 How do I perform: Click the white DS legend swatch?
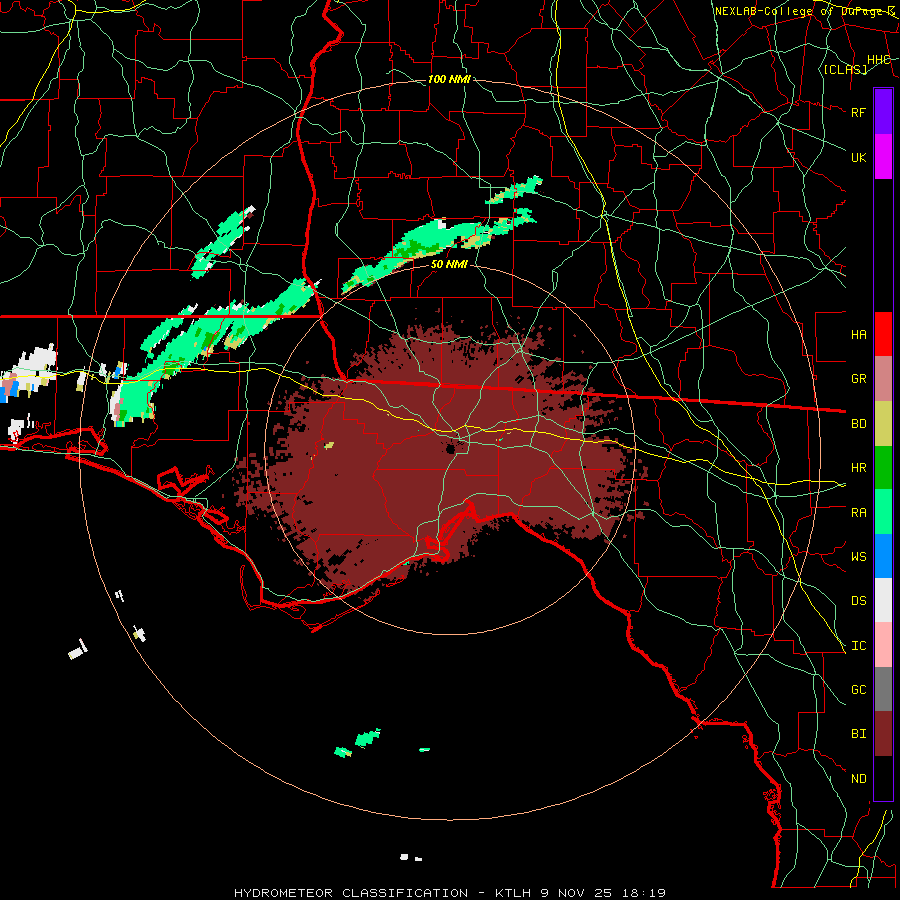point(883,600)
